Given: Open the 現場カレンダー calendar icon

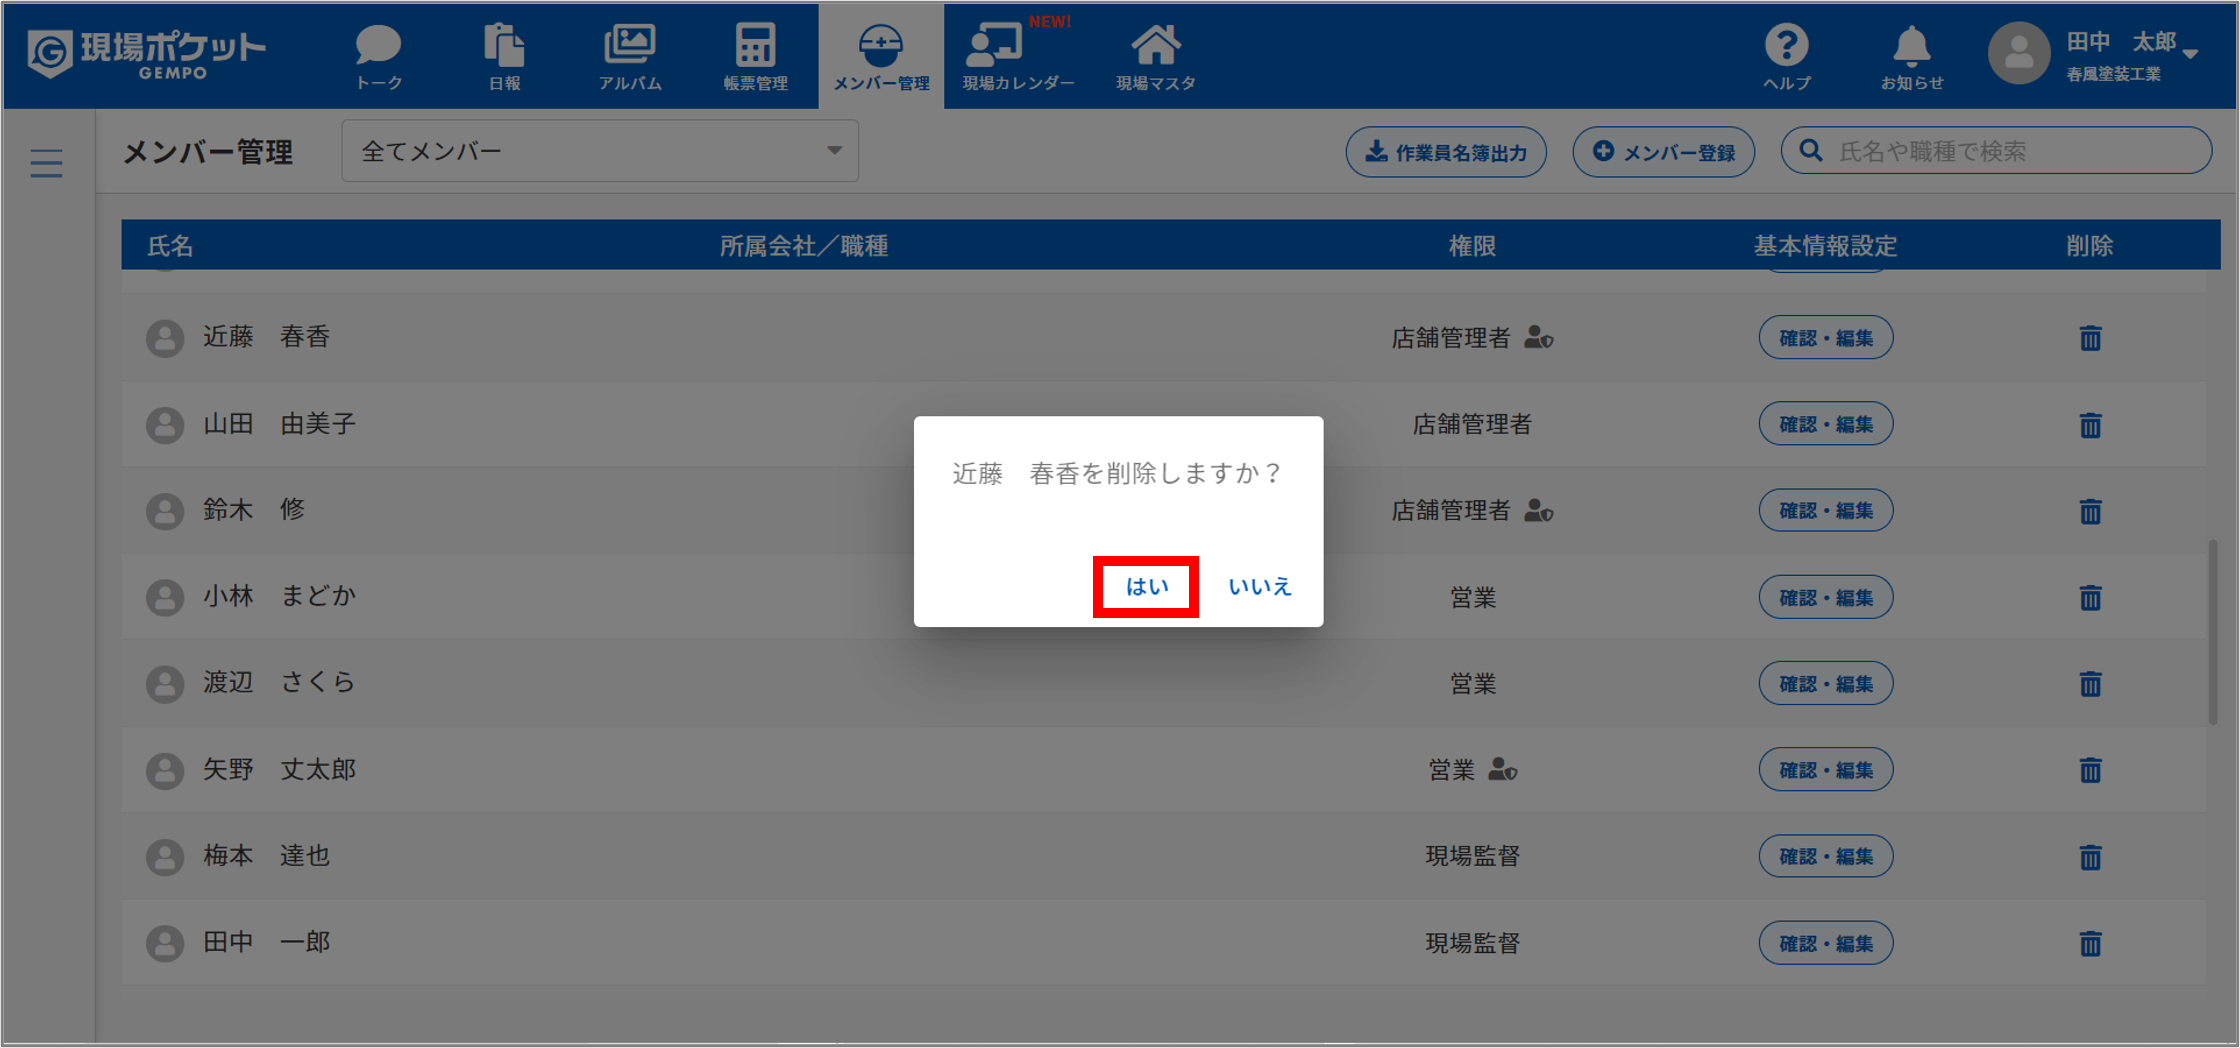Looking at the screenshot, I should click(1018, 57).
